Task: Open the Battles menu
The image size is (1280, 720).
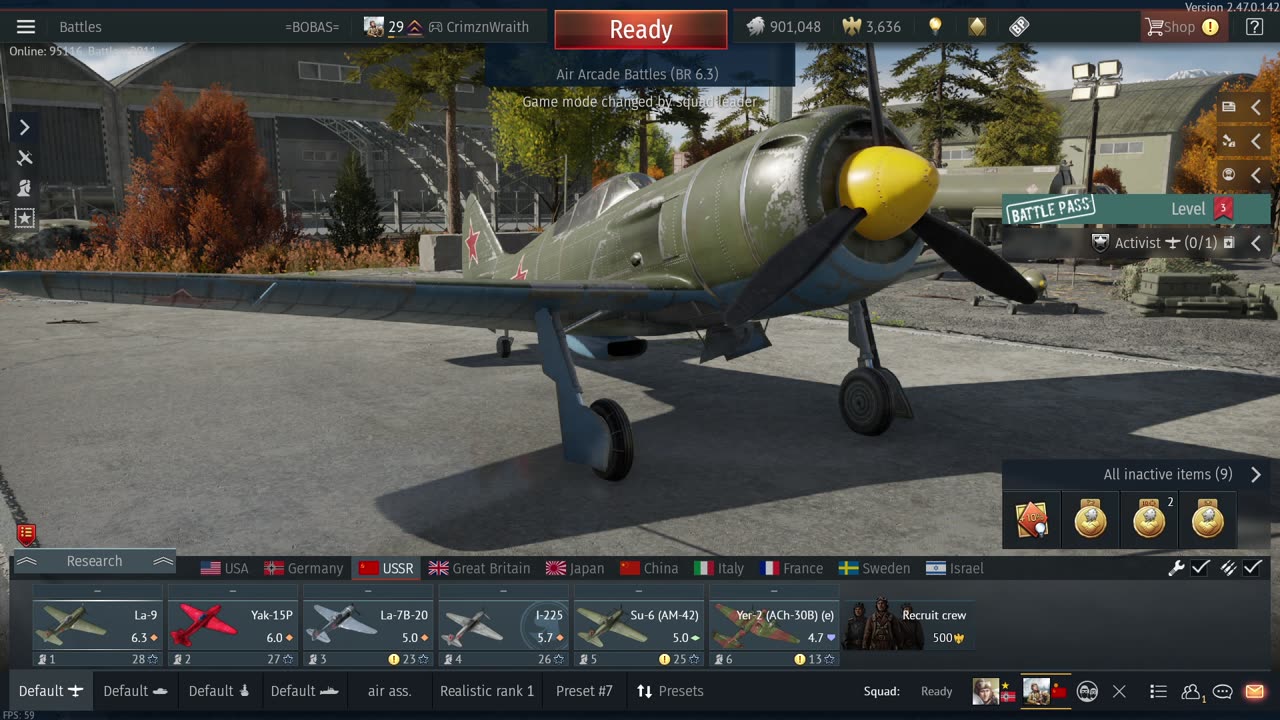Action: click(x=80, y=27)
